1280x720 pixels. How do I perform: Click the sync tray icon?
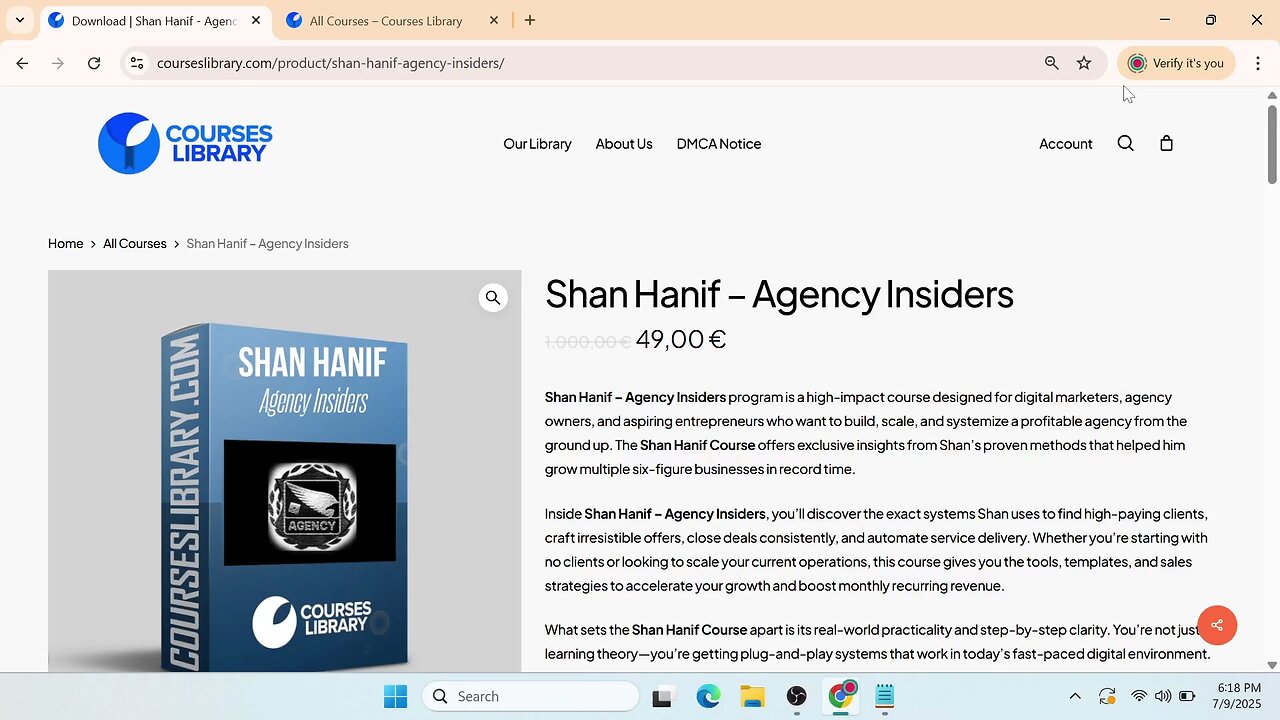1107,697
